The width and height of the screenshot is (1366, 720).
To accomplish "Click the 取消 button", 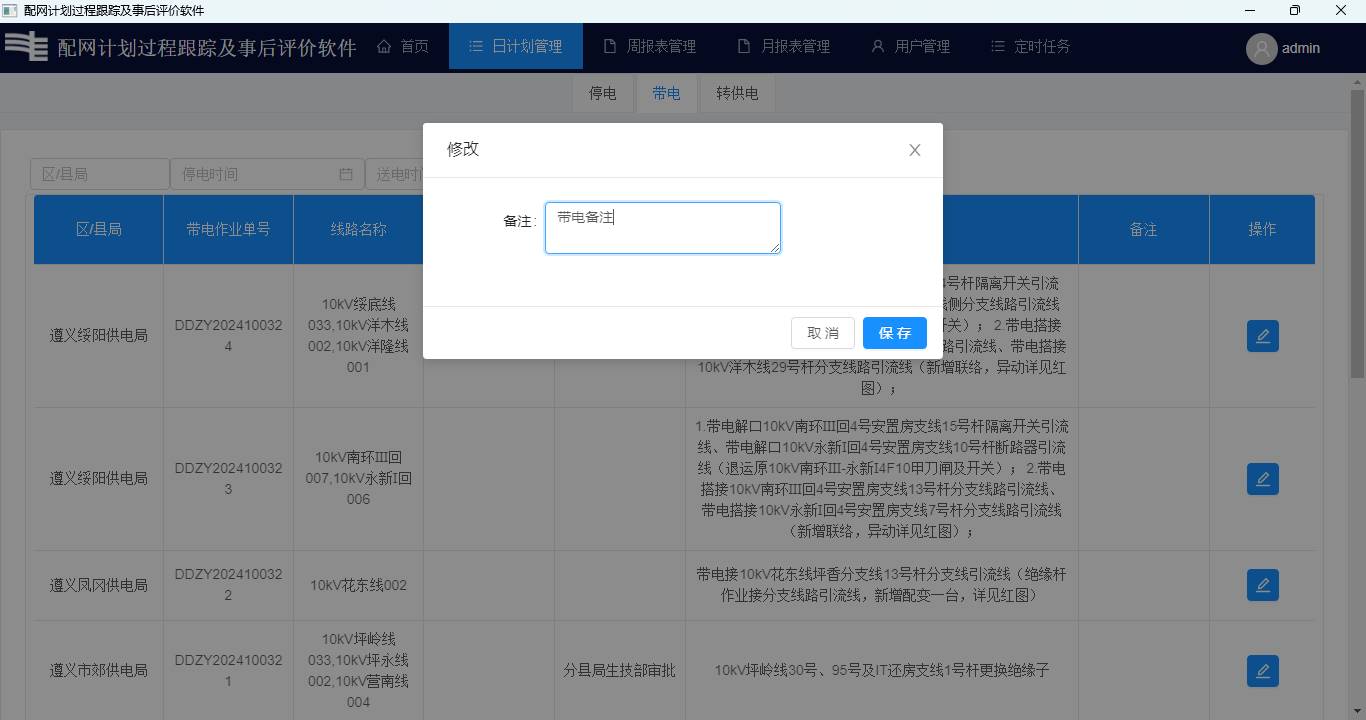I will (x=822, y=333).
